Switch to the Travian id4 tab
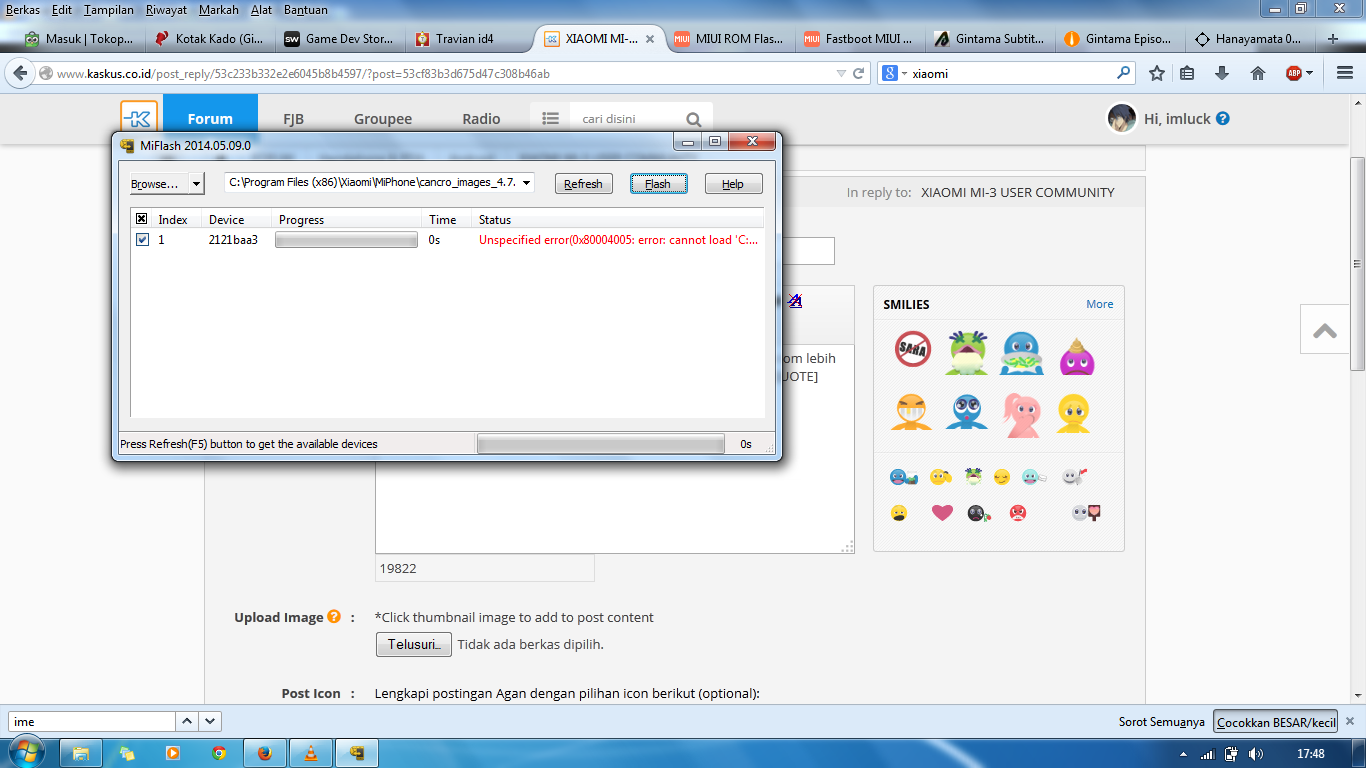This screenshot has height=768, width=1366. (x=469, y=39)
